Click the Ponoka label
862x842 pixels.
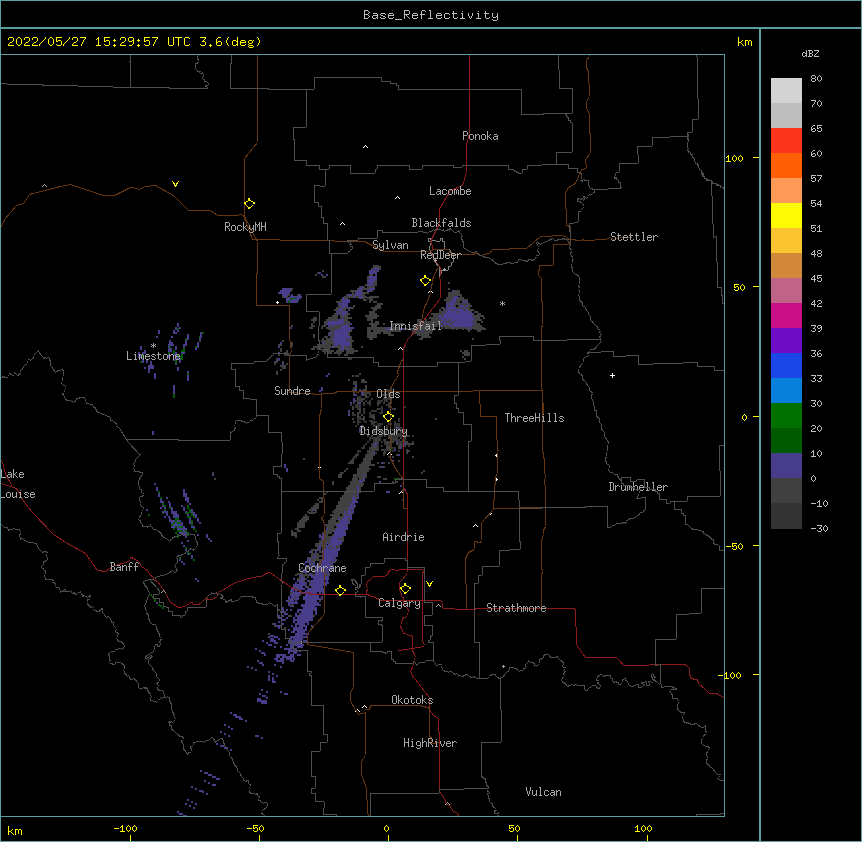coord(480,136)
